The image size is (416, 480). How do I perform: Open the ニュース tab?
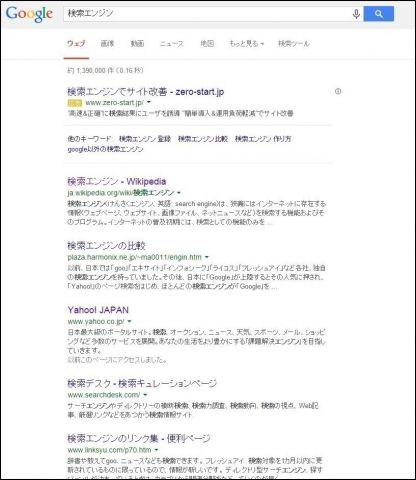172,44
